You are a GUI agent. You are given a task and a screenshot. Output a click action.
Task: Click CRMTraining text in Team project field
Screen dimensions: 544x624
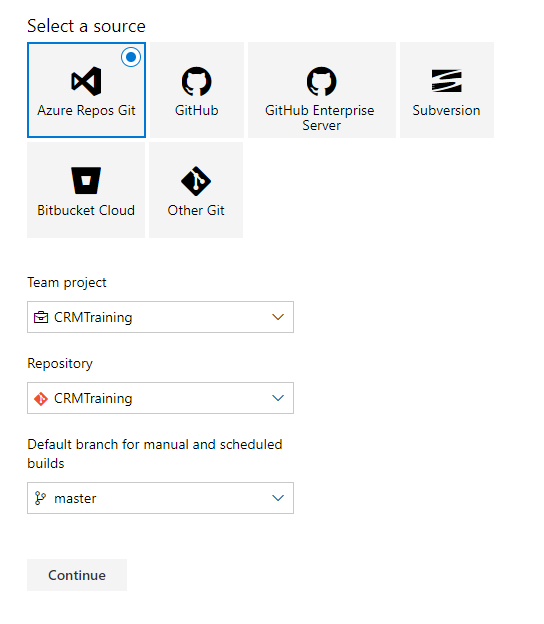tap(93, 318)
